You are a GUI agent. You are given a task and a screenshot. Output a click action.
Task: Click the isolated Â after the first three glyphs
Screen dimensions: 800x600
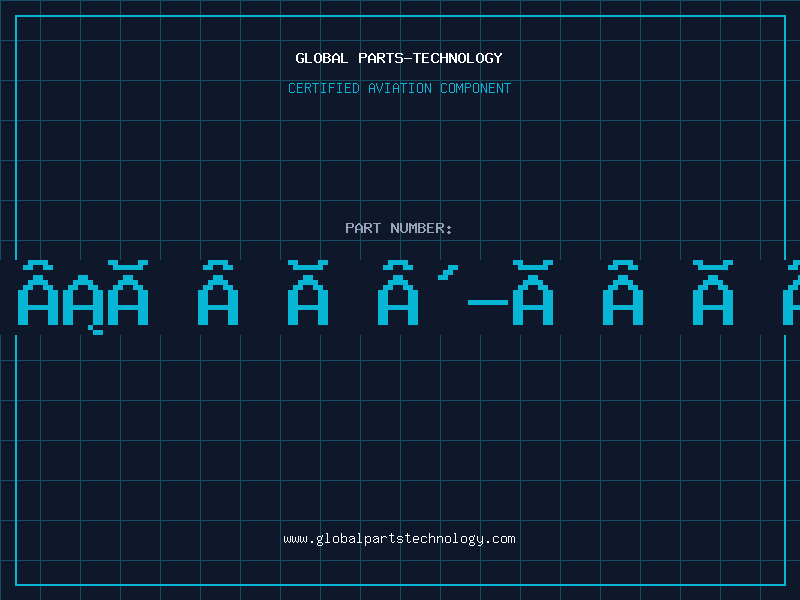pos(218,292)
